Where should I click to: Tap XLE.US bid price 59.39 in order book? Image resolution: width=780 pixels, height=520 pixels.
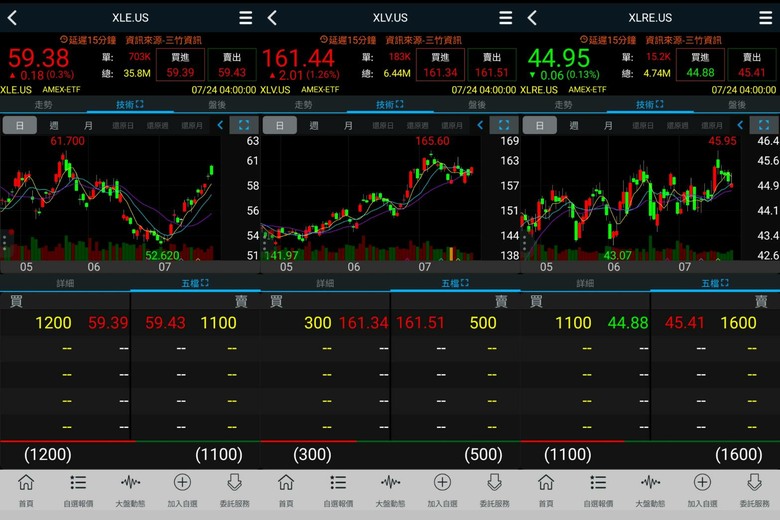(x=108, y=323)
